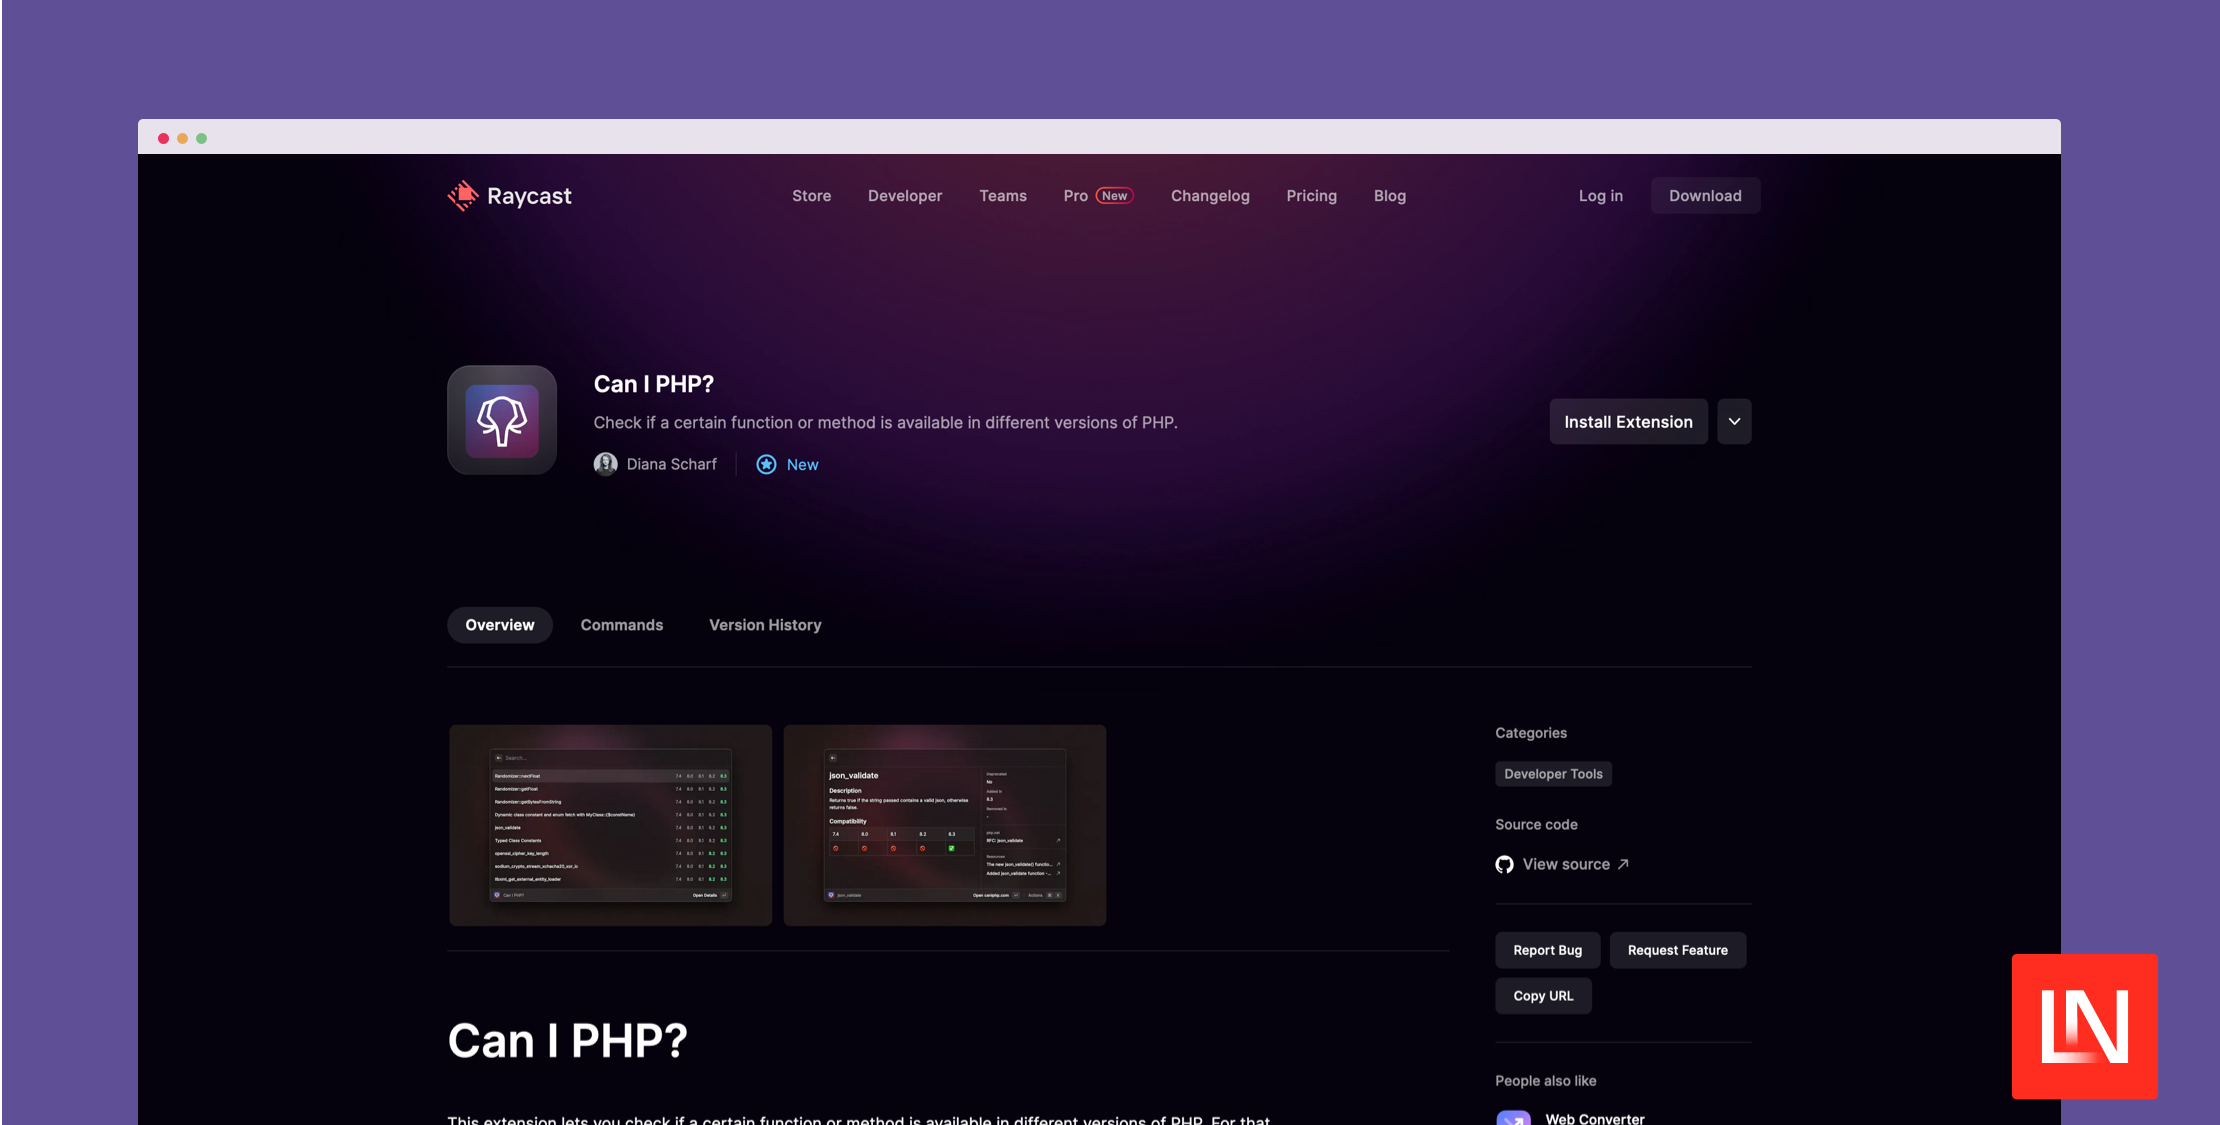Viewport: 2220px width, 1125px height.
Task: Click the red close window dot
Action: click(x=163, y=138)
